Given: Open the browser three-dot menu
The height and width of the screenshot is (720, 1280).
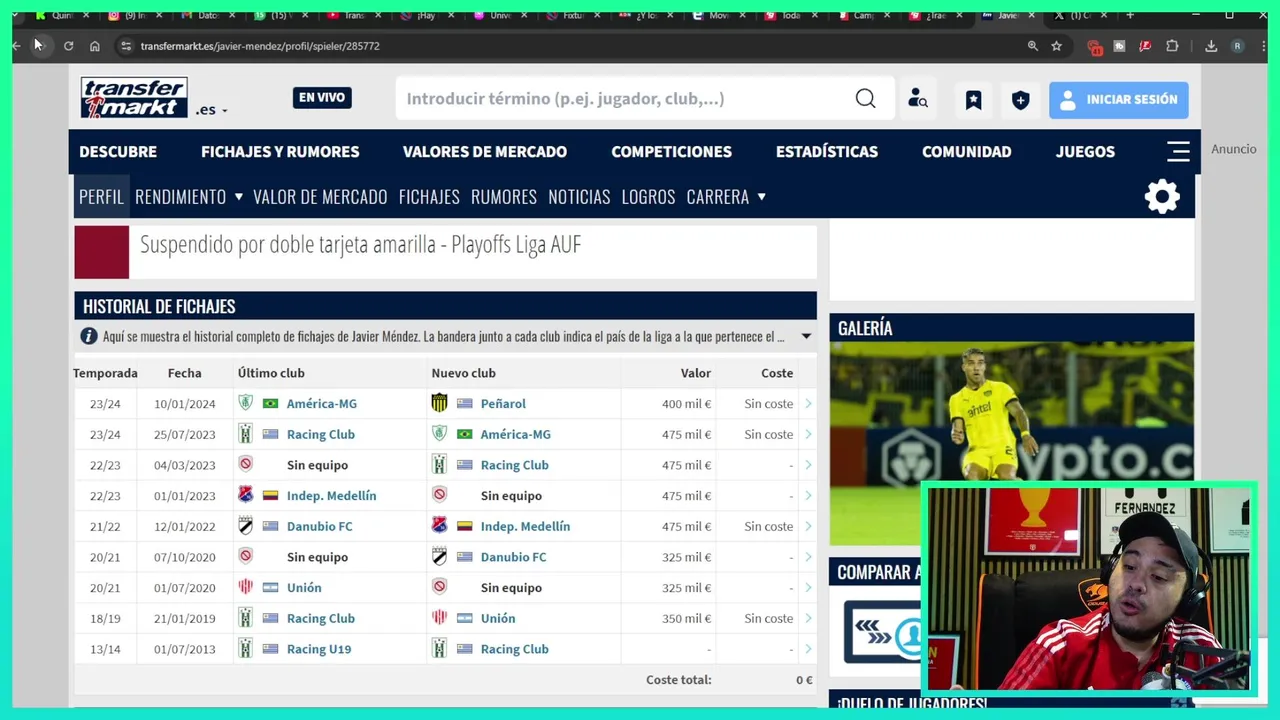Looking at the screenshot, I should (x=1263, y=46).
